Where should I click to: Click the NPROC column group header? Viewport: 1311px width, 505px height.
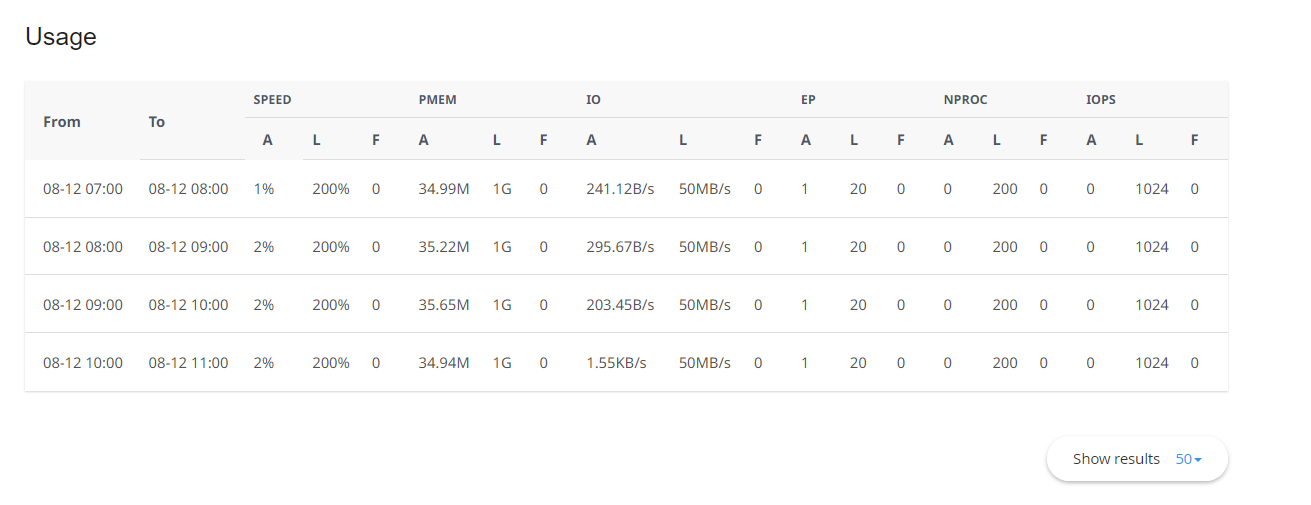tap(965, 100)
